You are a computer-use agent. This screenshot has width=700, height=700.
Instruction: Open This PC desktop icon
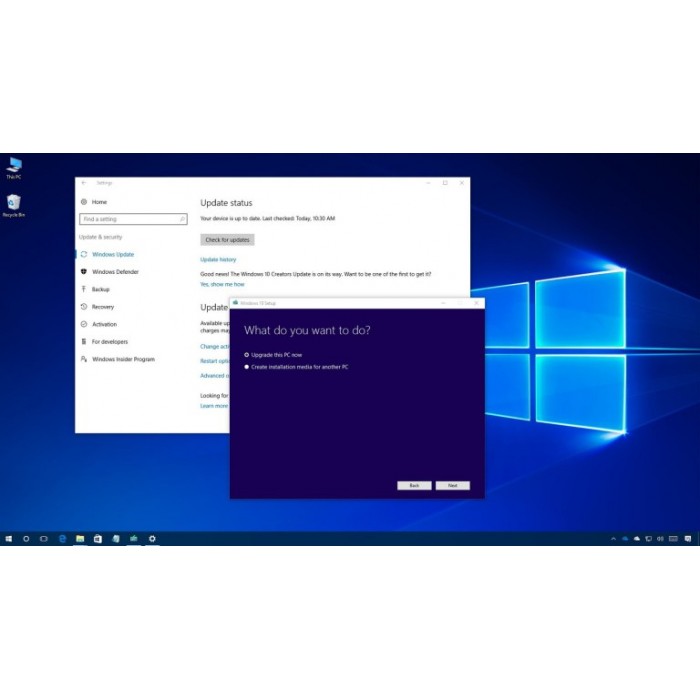click(x=14, y=165)
